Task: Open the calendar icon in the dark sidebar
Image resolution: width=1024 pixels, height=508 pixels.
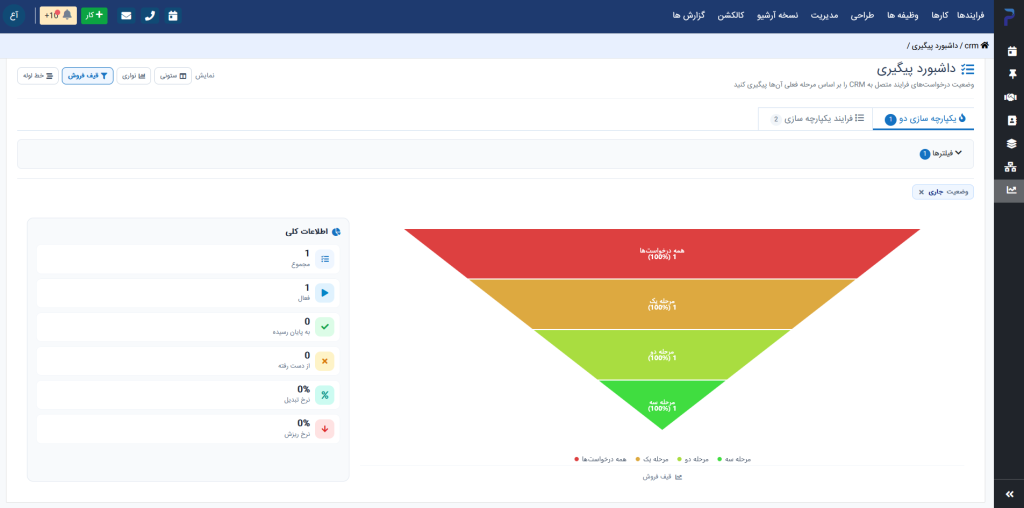Action: (1011, 51)
